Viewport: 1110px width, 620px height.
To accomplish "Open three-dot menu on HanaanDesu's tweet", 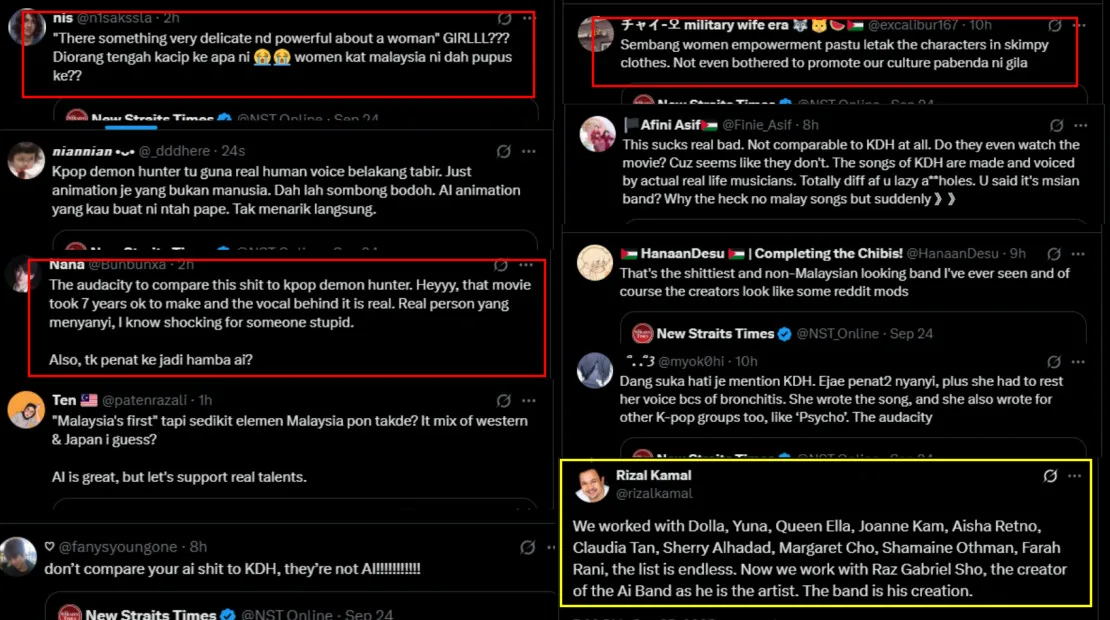I will pos(1080,253).
